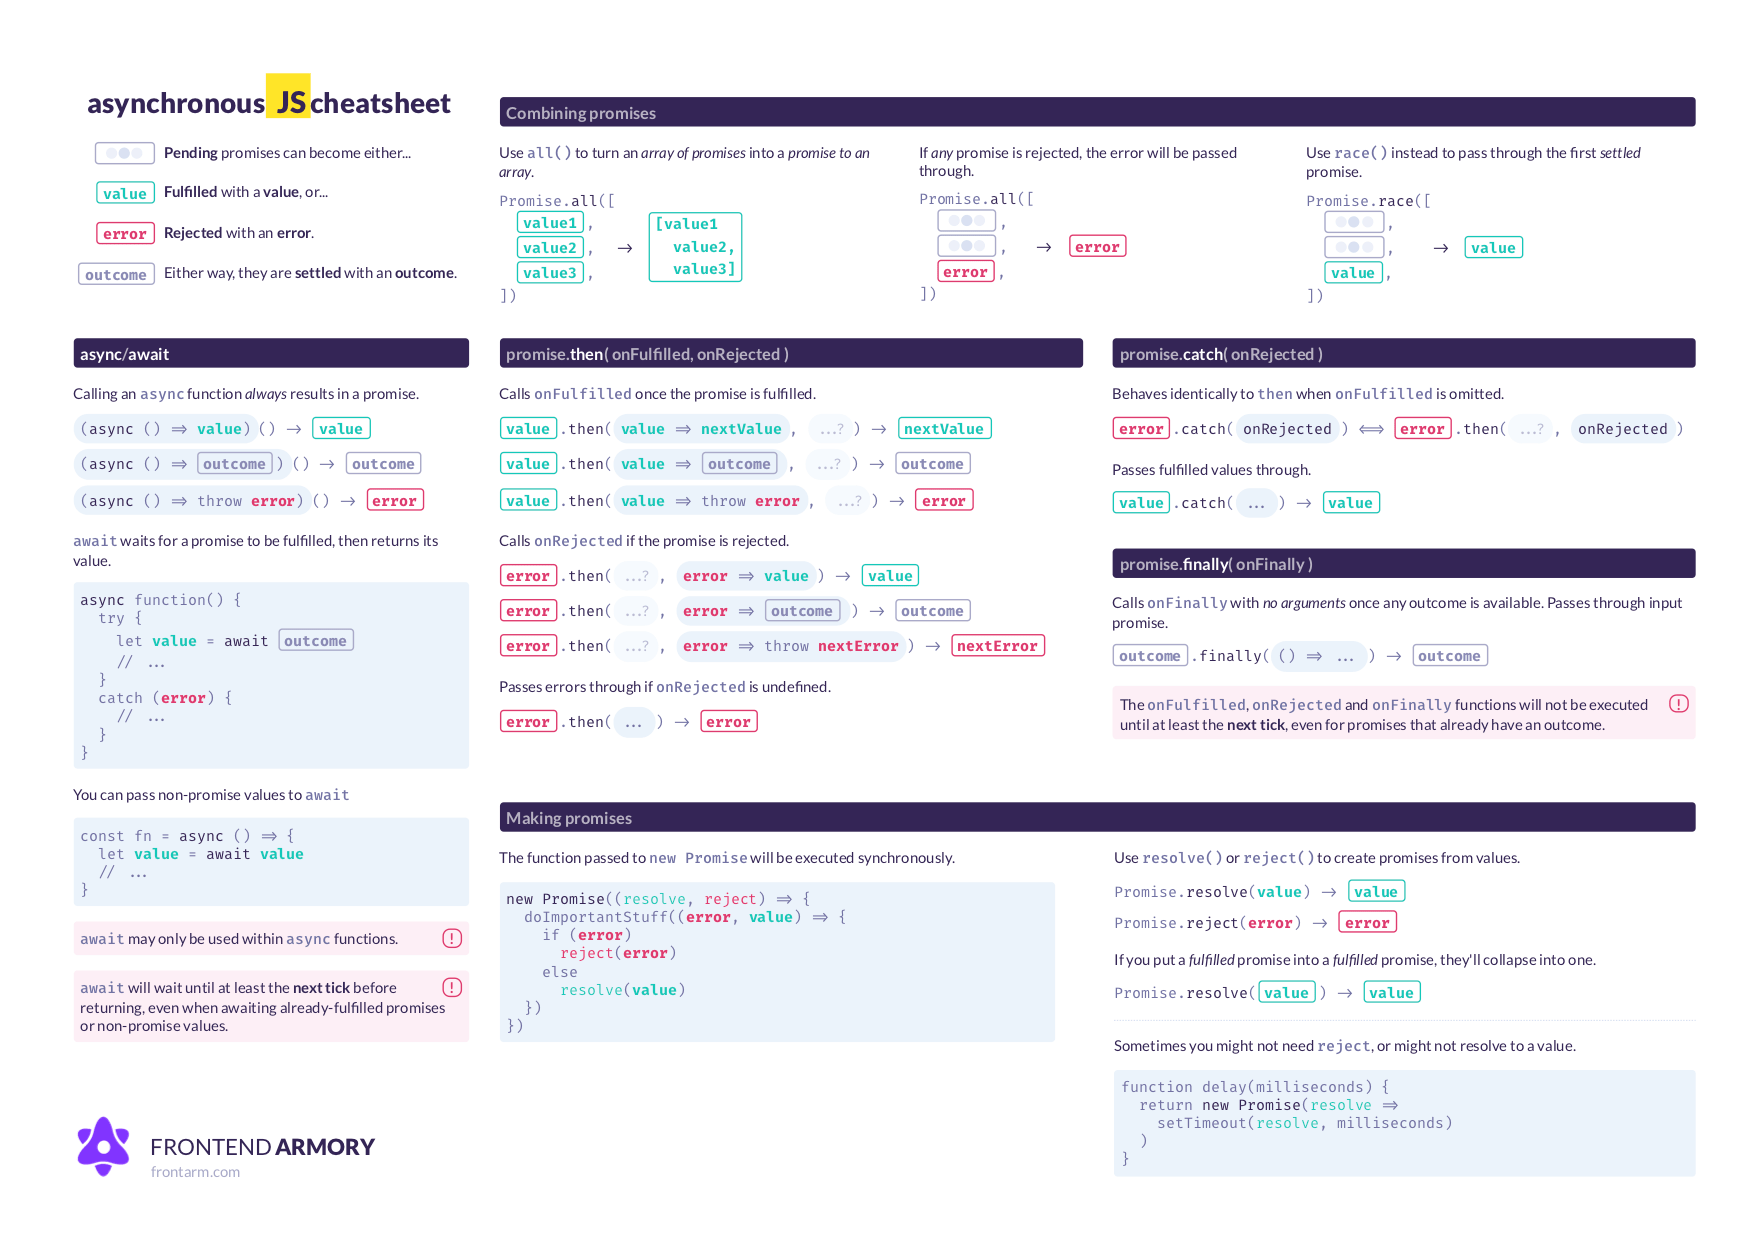Select the outcome pill in the legend
This screenshot has width=1753, height=1239.
coord(116,273)
